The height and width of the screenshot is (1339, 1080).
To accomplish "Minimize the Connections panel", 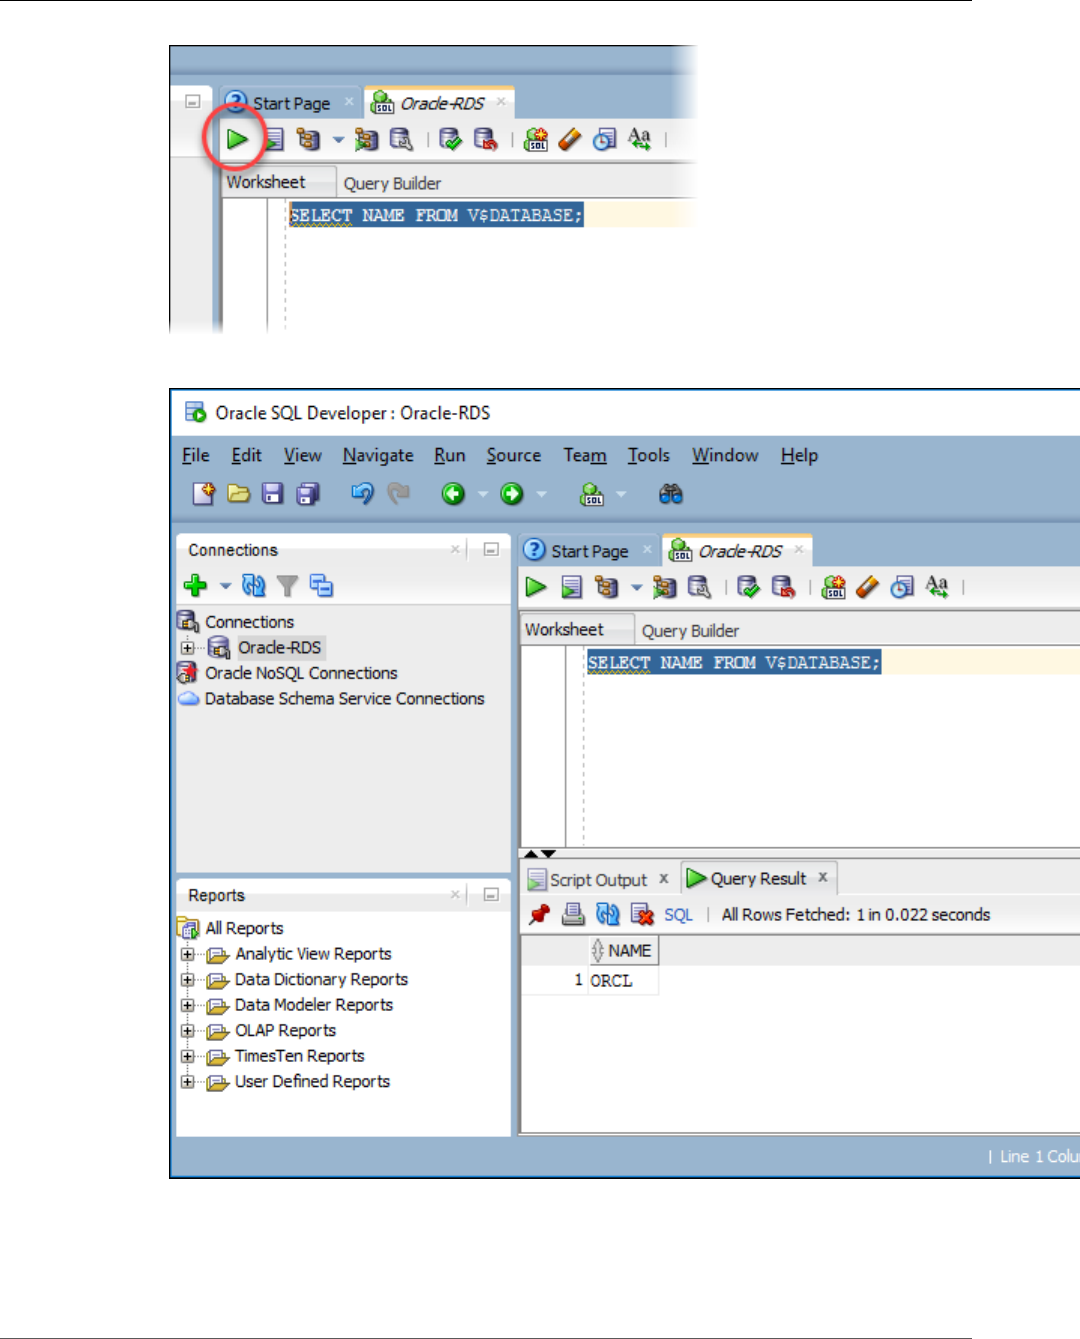I will pos(491,549).
